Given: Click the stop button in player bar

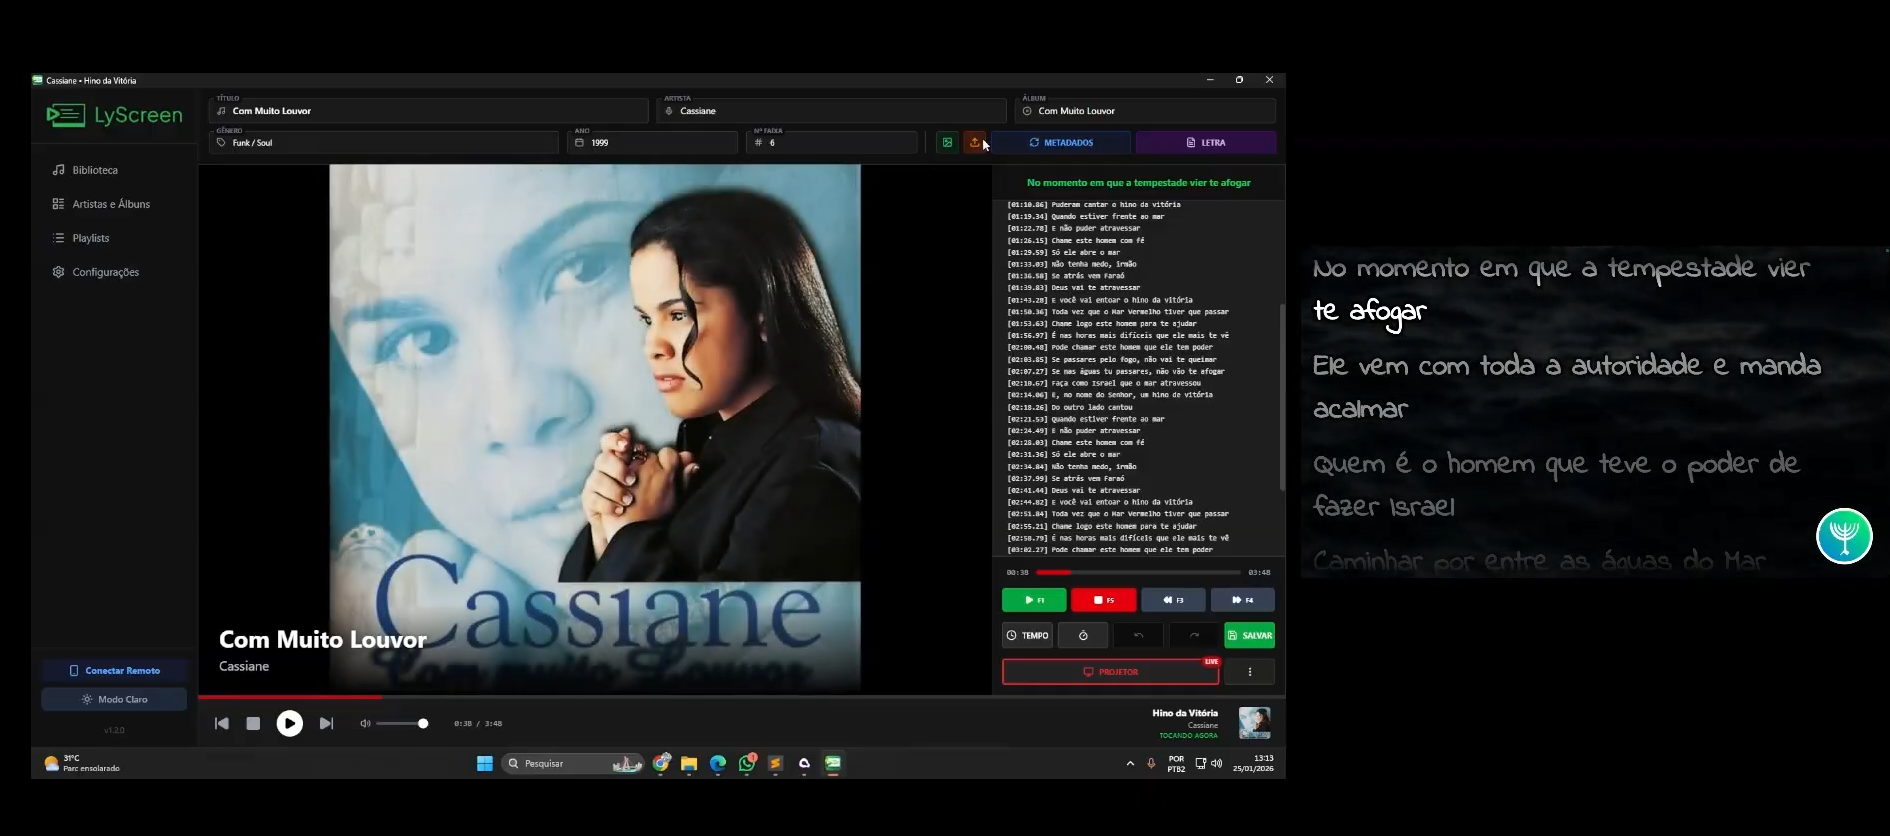Looking at the screenshot, I should pyautogui.click(x=253, y=723).
